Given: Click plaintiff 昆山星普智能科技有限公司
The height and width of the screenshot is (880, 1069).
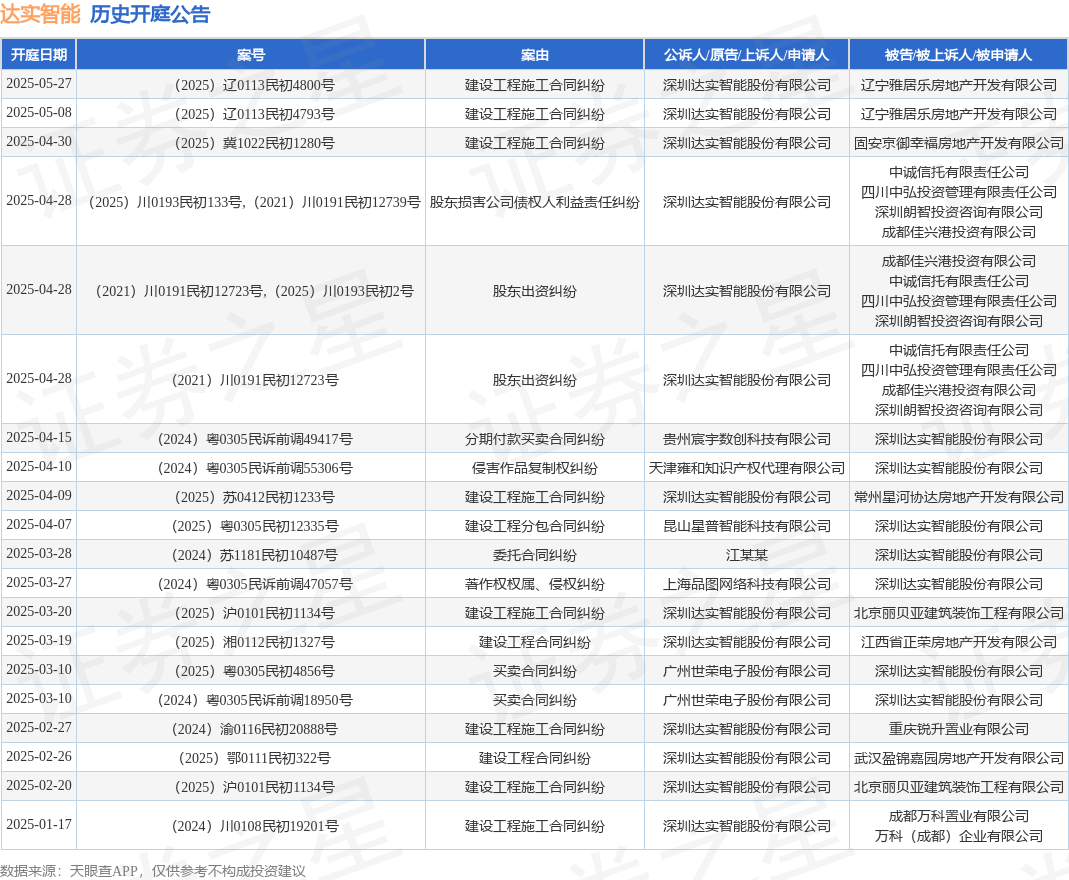Looking at the screenshot, I should point(747,526).
